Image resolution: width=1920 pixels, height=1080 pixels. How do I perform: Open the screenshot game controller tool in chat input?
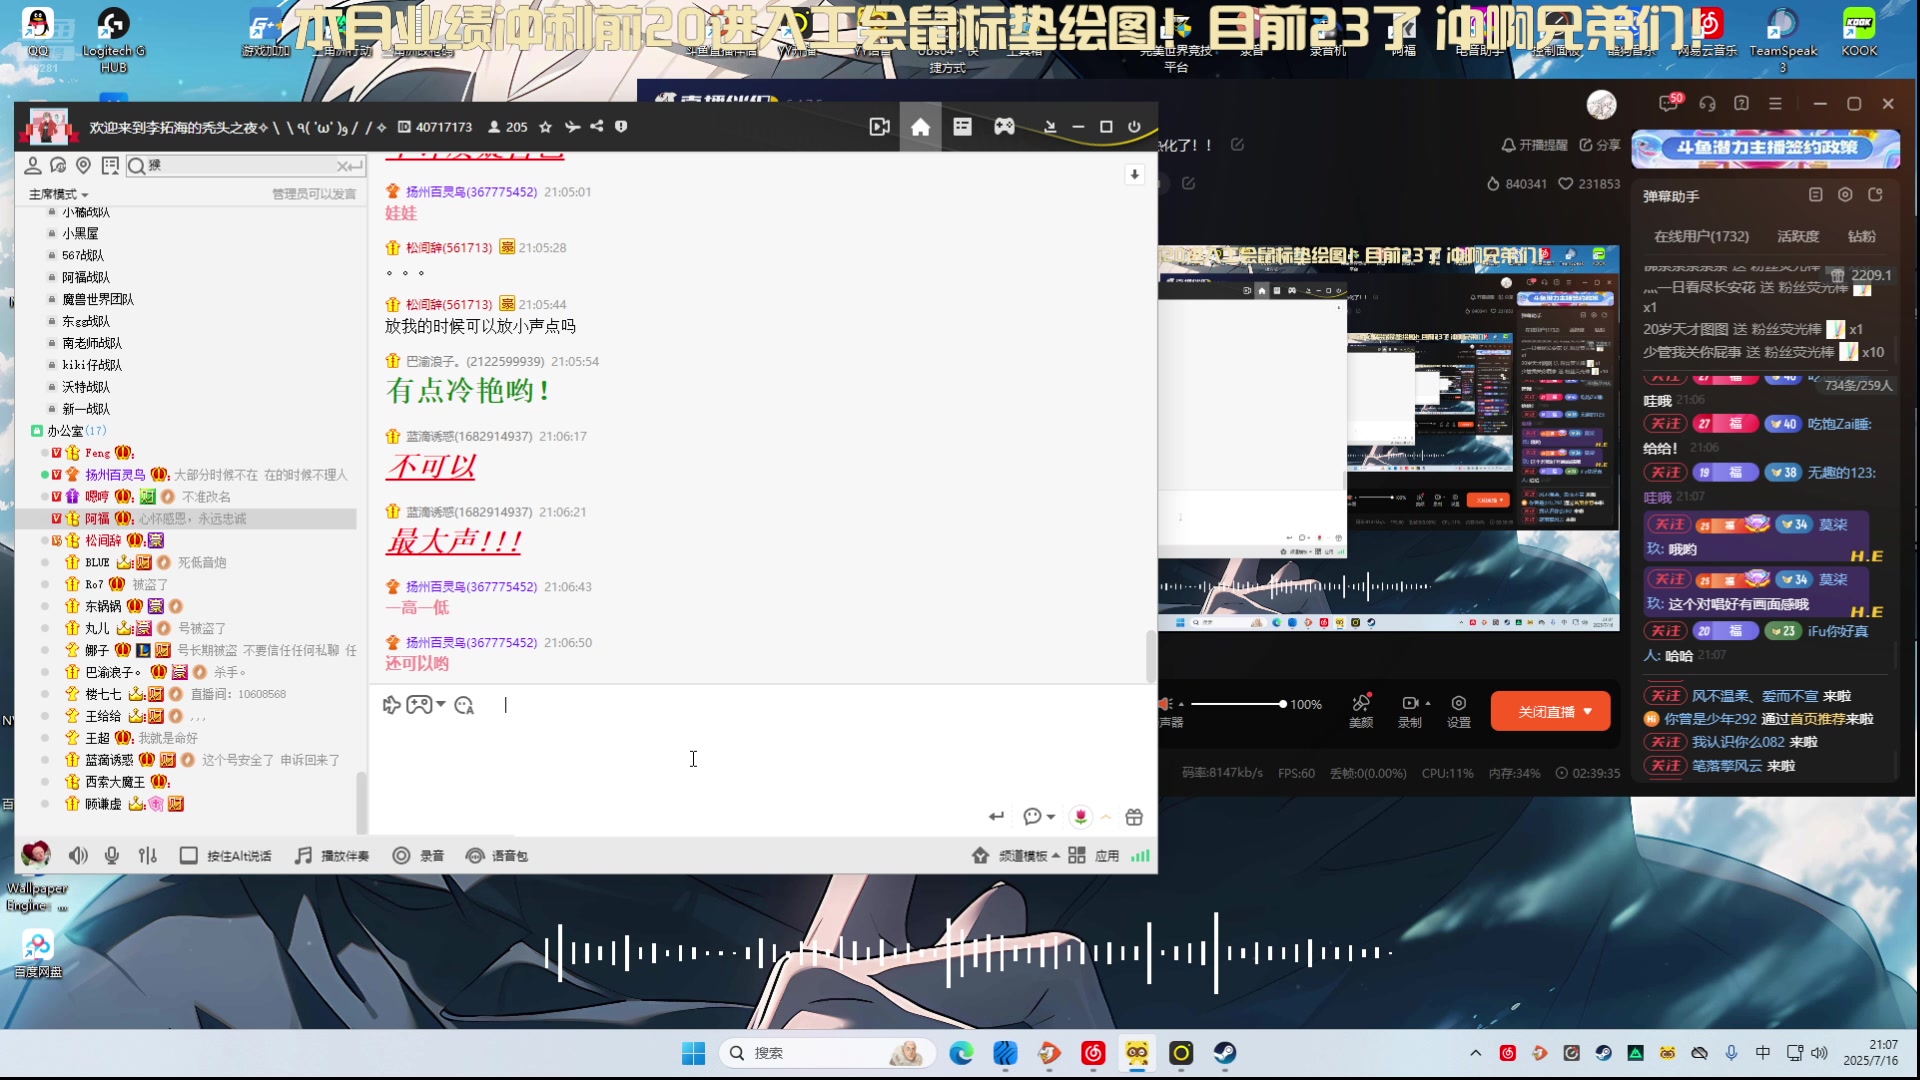coord(420,705)
